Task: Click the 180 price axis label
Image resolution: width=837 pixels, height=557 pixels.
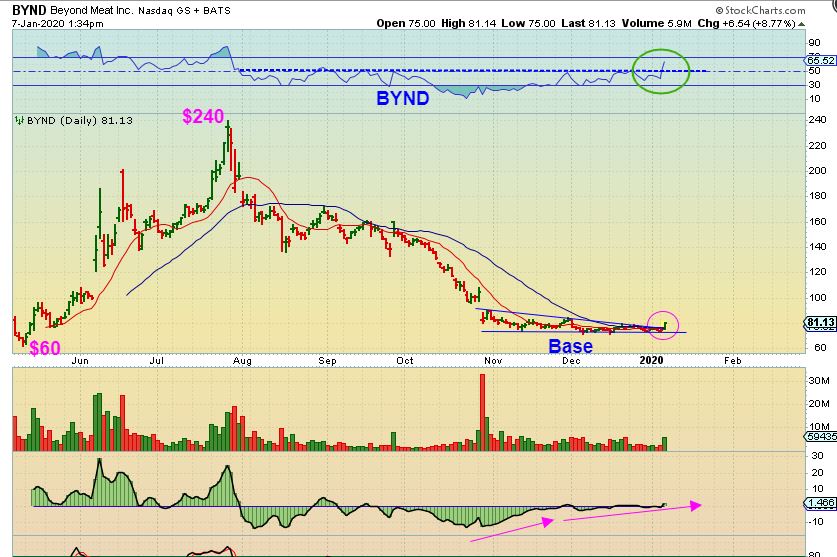Action: click(x=817, y=195)
